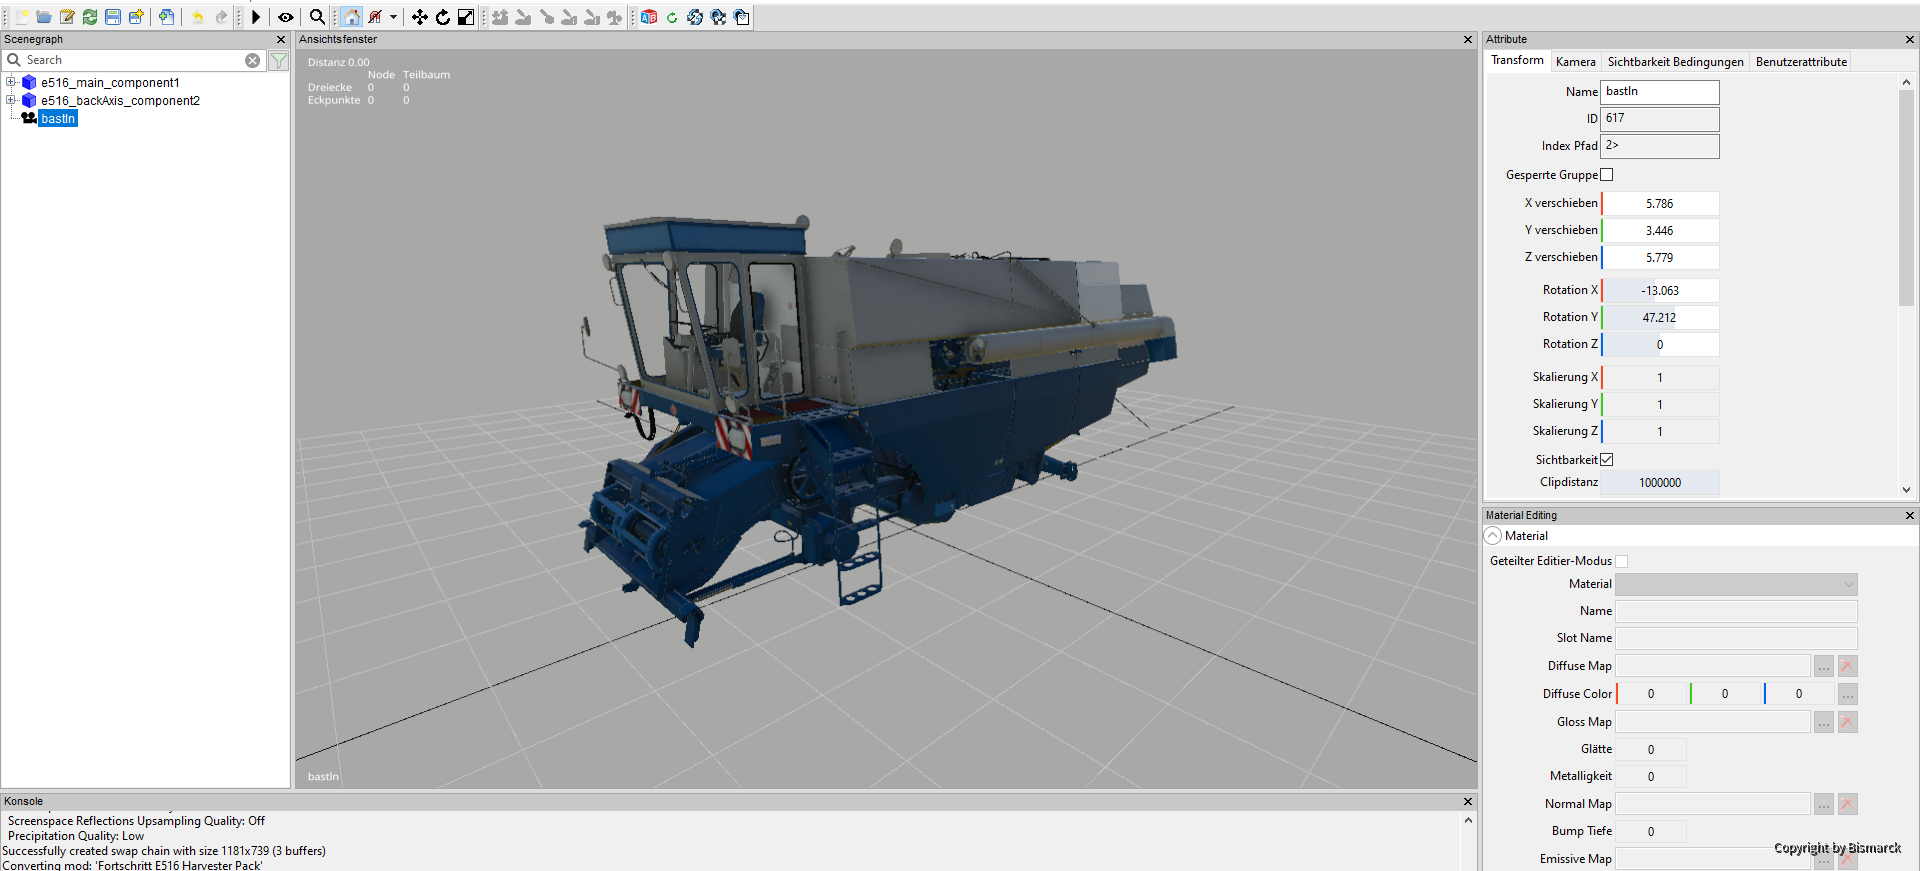Clear the Scenegraph search field

[x=253, y=61]
